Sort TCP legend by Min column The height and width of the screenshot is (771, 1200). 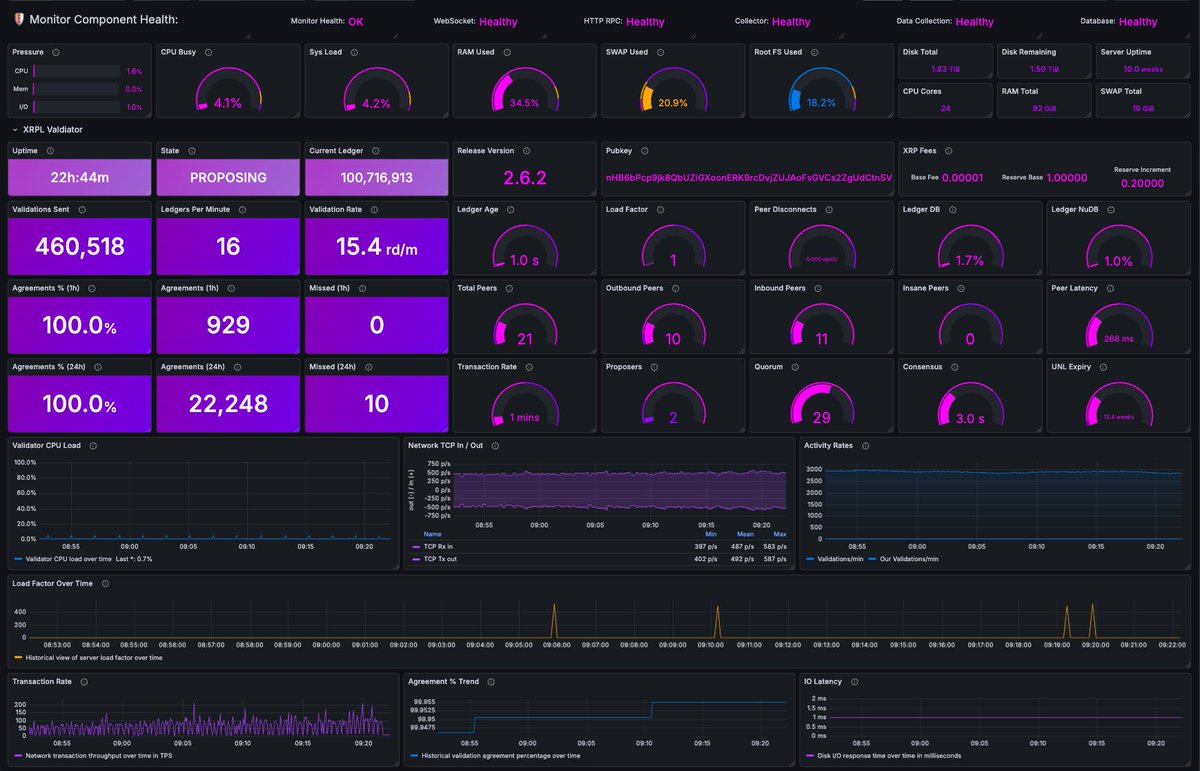click(711, 534)
